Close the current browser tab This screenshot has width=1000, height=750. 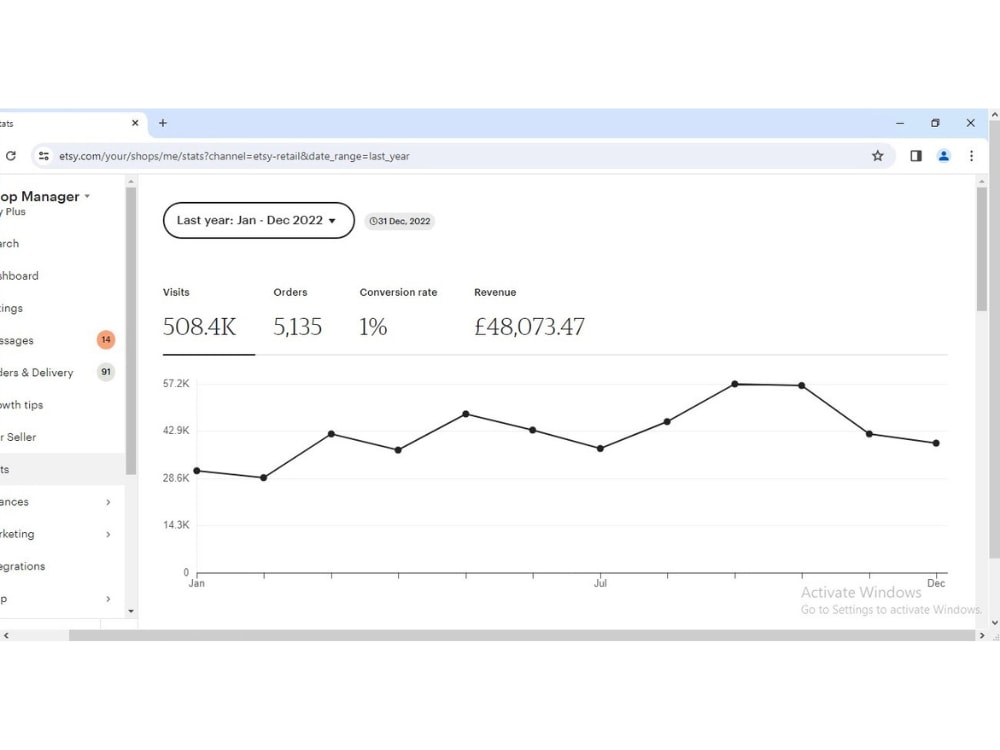[135, 123]
